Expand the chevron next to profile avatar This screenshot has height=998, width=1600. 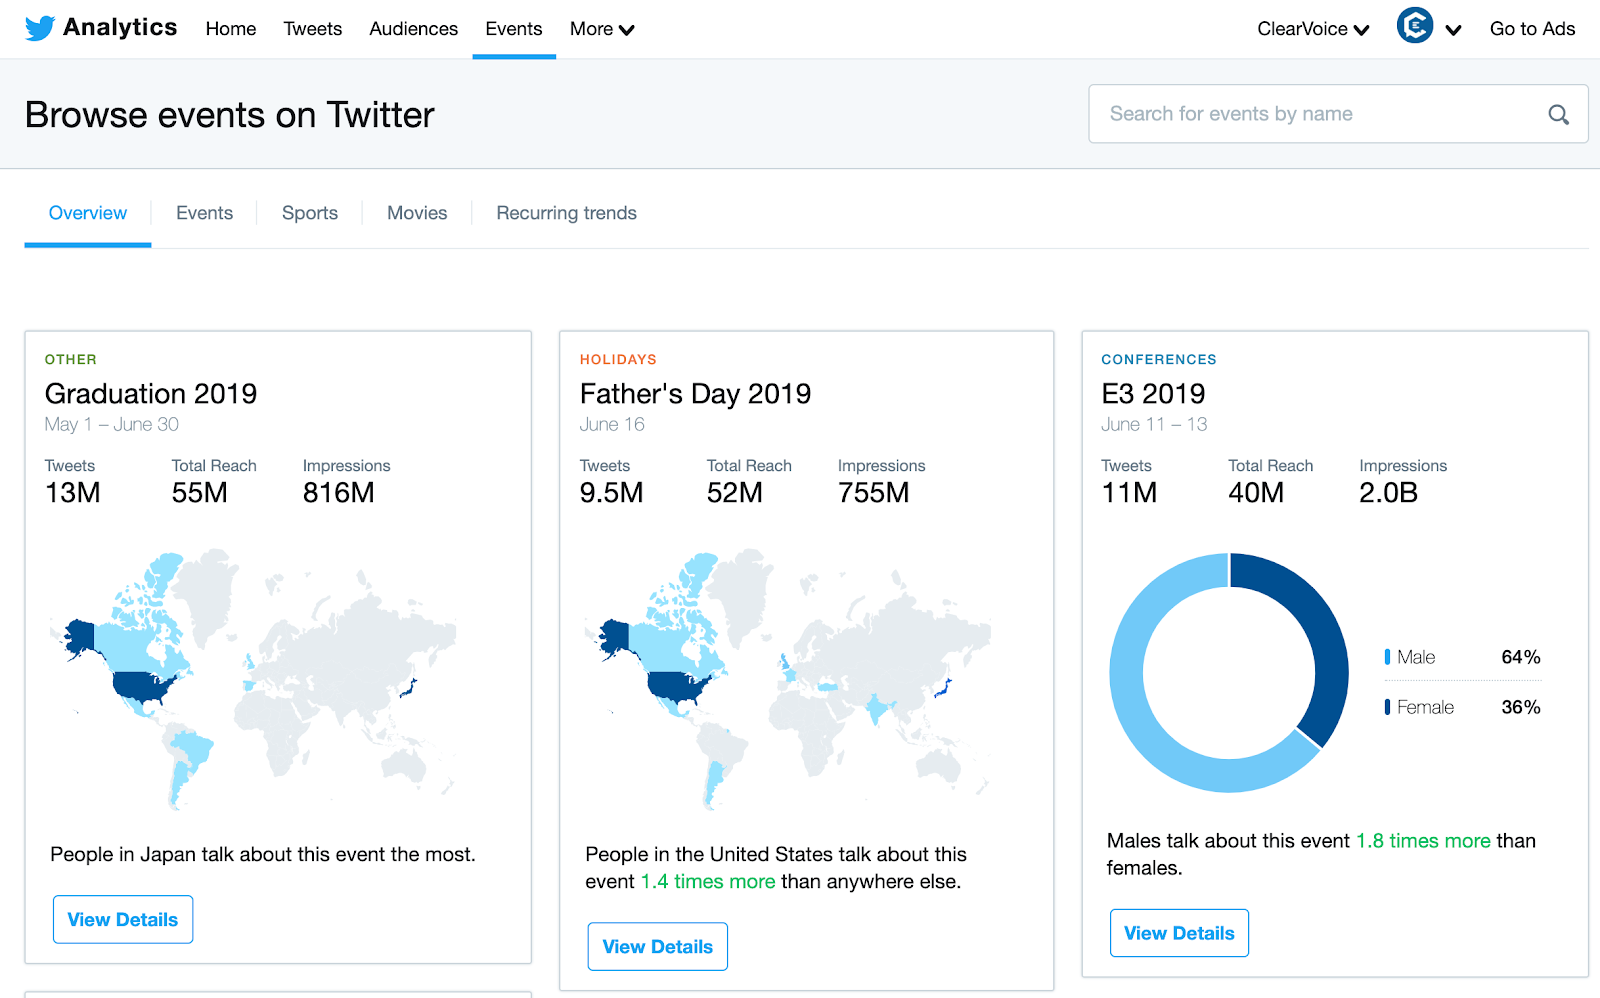(1453, 30)
